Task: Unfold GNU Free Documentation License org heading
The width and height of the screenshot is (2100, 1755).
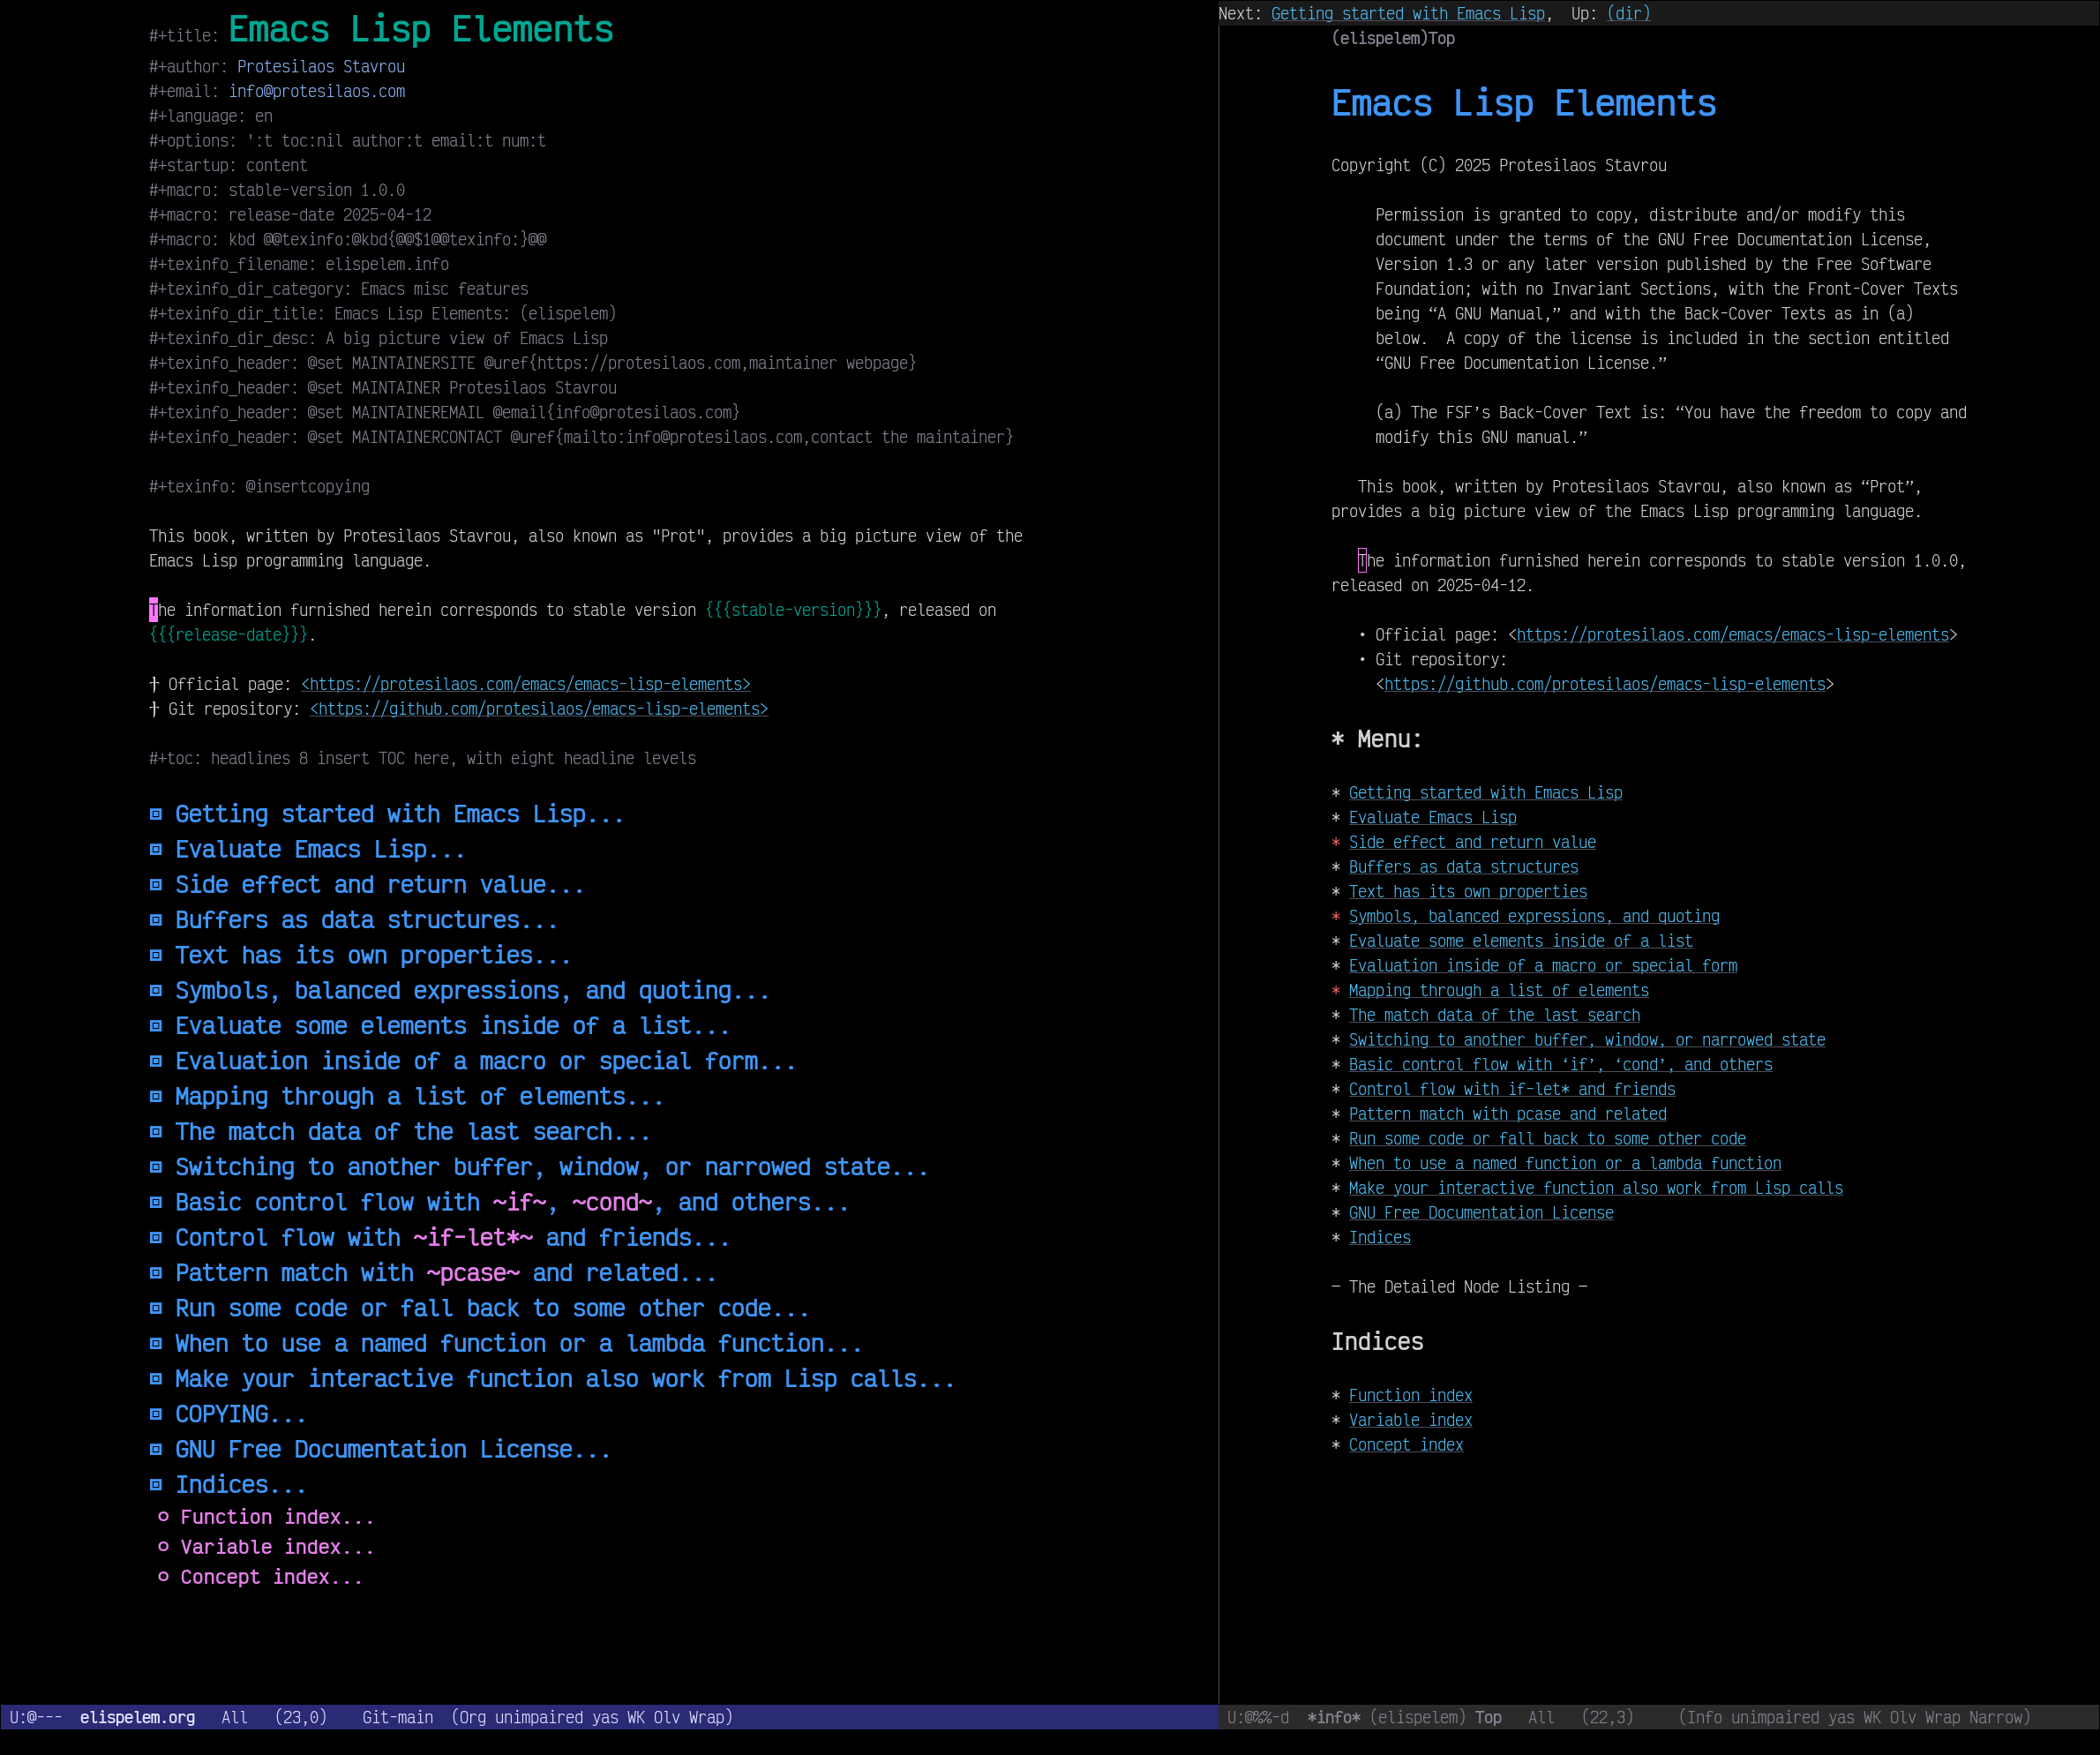Action: coord(393,1449)
